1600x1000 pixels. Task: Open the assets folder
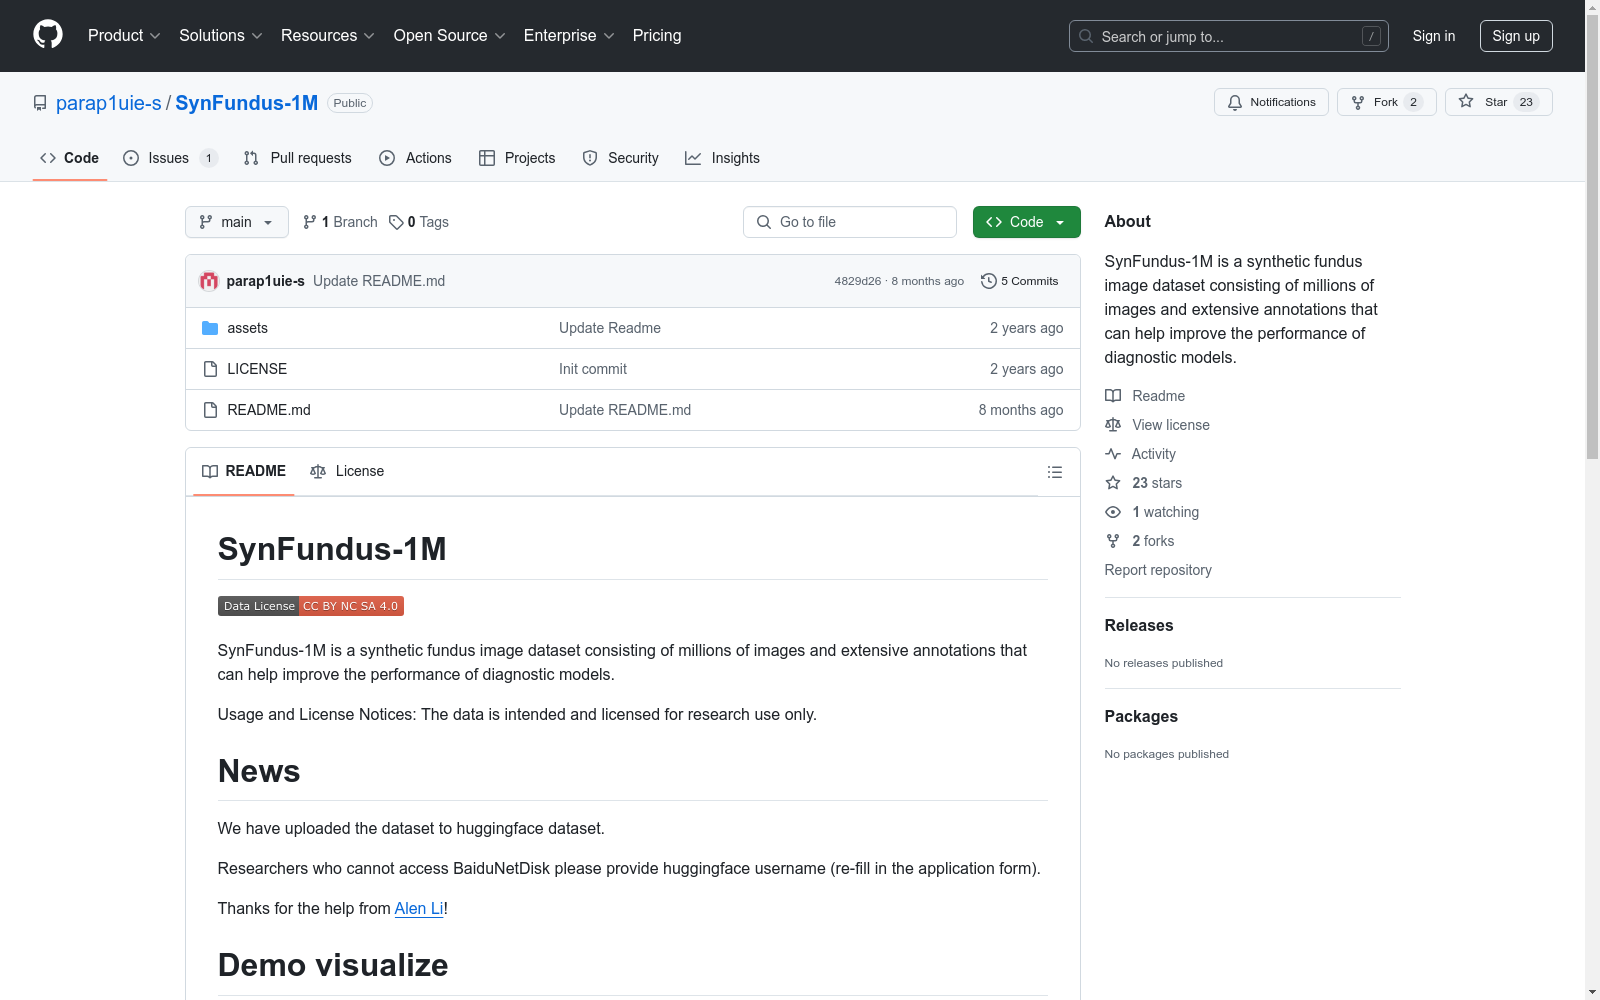(x=247, y=328)
